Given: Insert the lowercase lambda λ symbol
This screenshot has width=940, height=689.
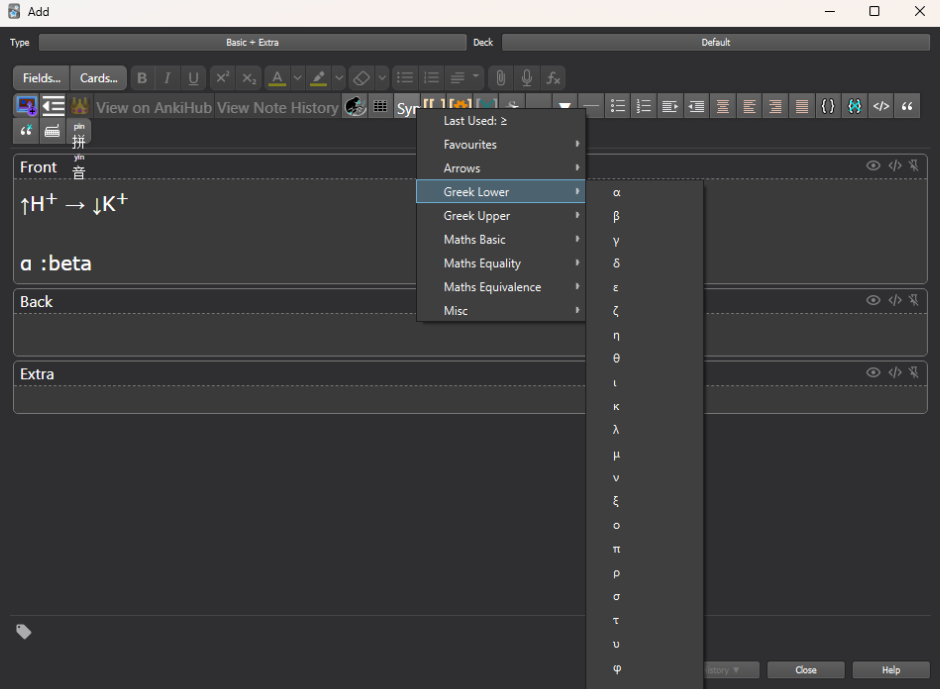Looking at the screenshot, I should coord(644,430).
